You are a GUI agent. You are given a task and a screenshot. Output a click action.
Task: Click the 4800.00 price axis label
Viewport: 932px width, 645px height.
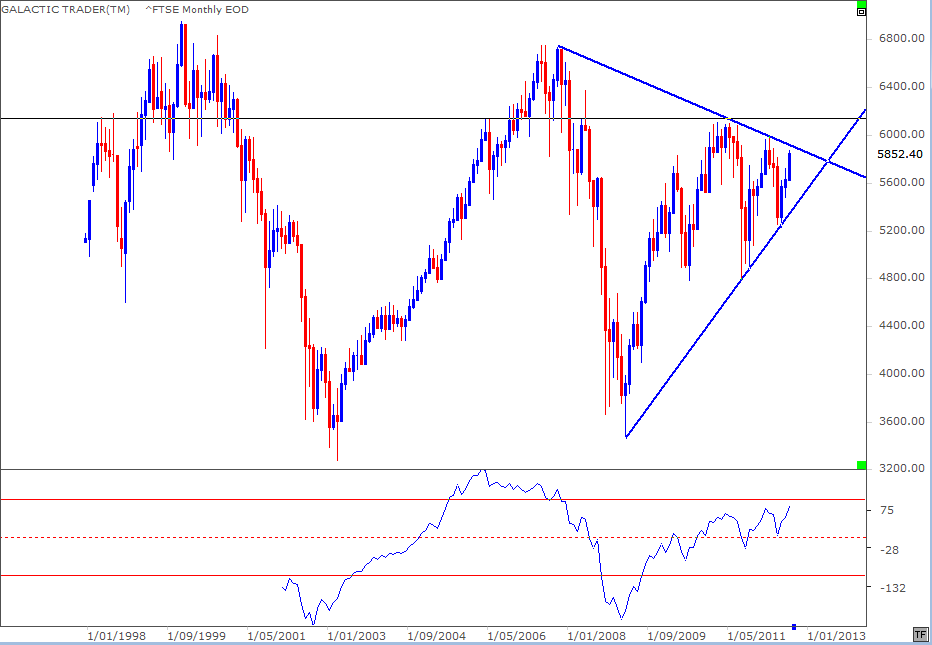click(x=901, y=278)
